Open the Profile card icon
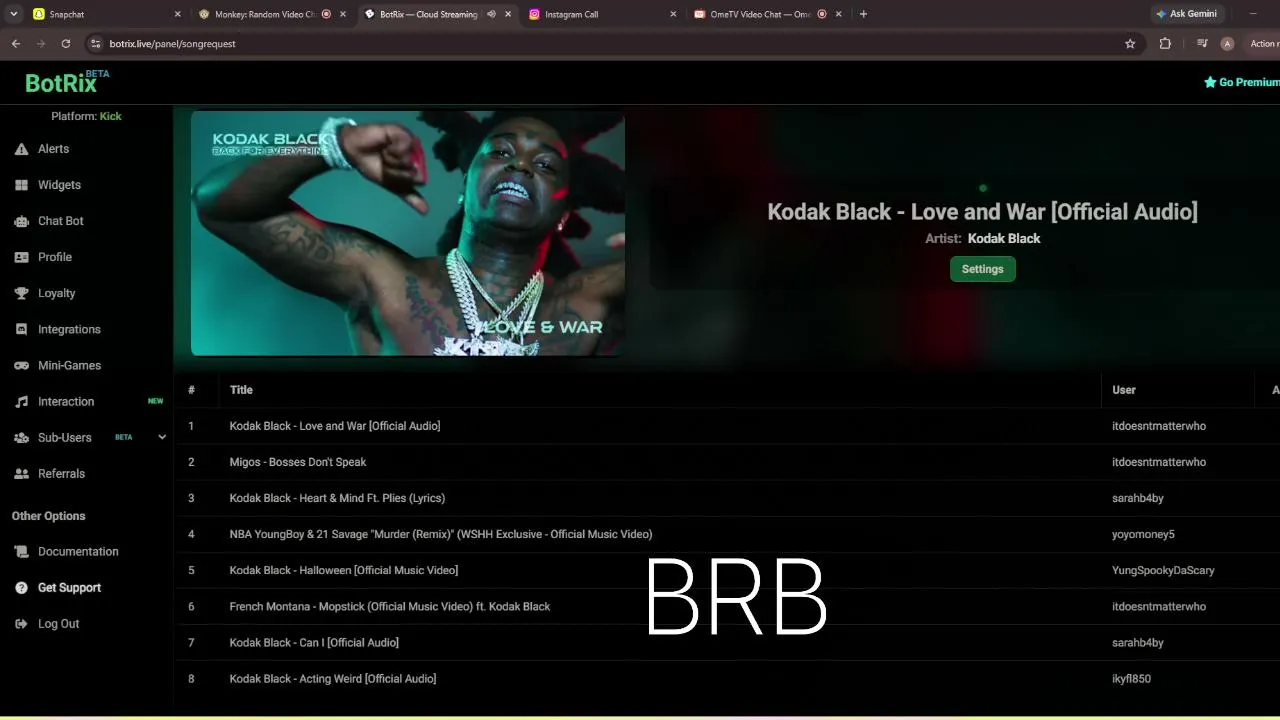 pos(21,257)
